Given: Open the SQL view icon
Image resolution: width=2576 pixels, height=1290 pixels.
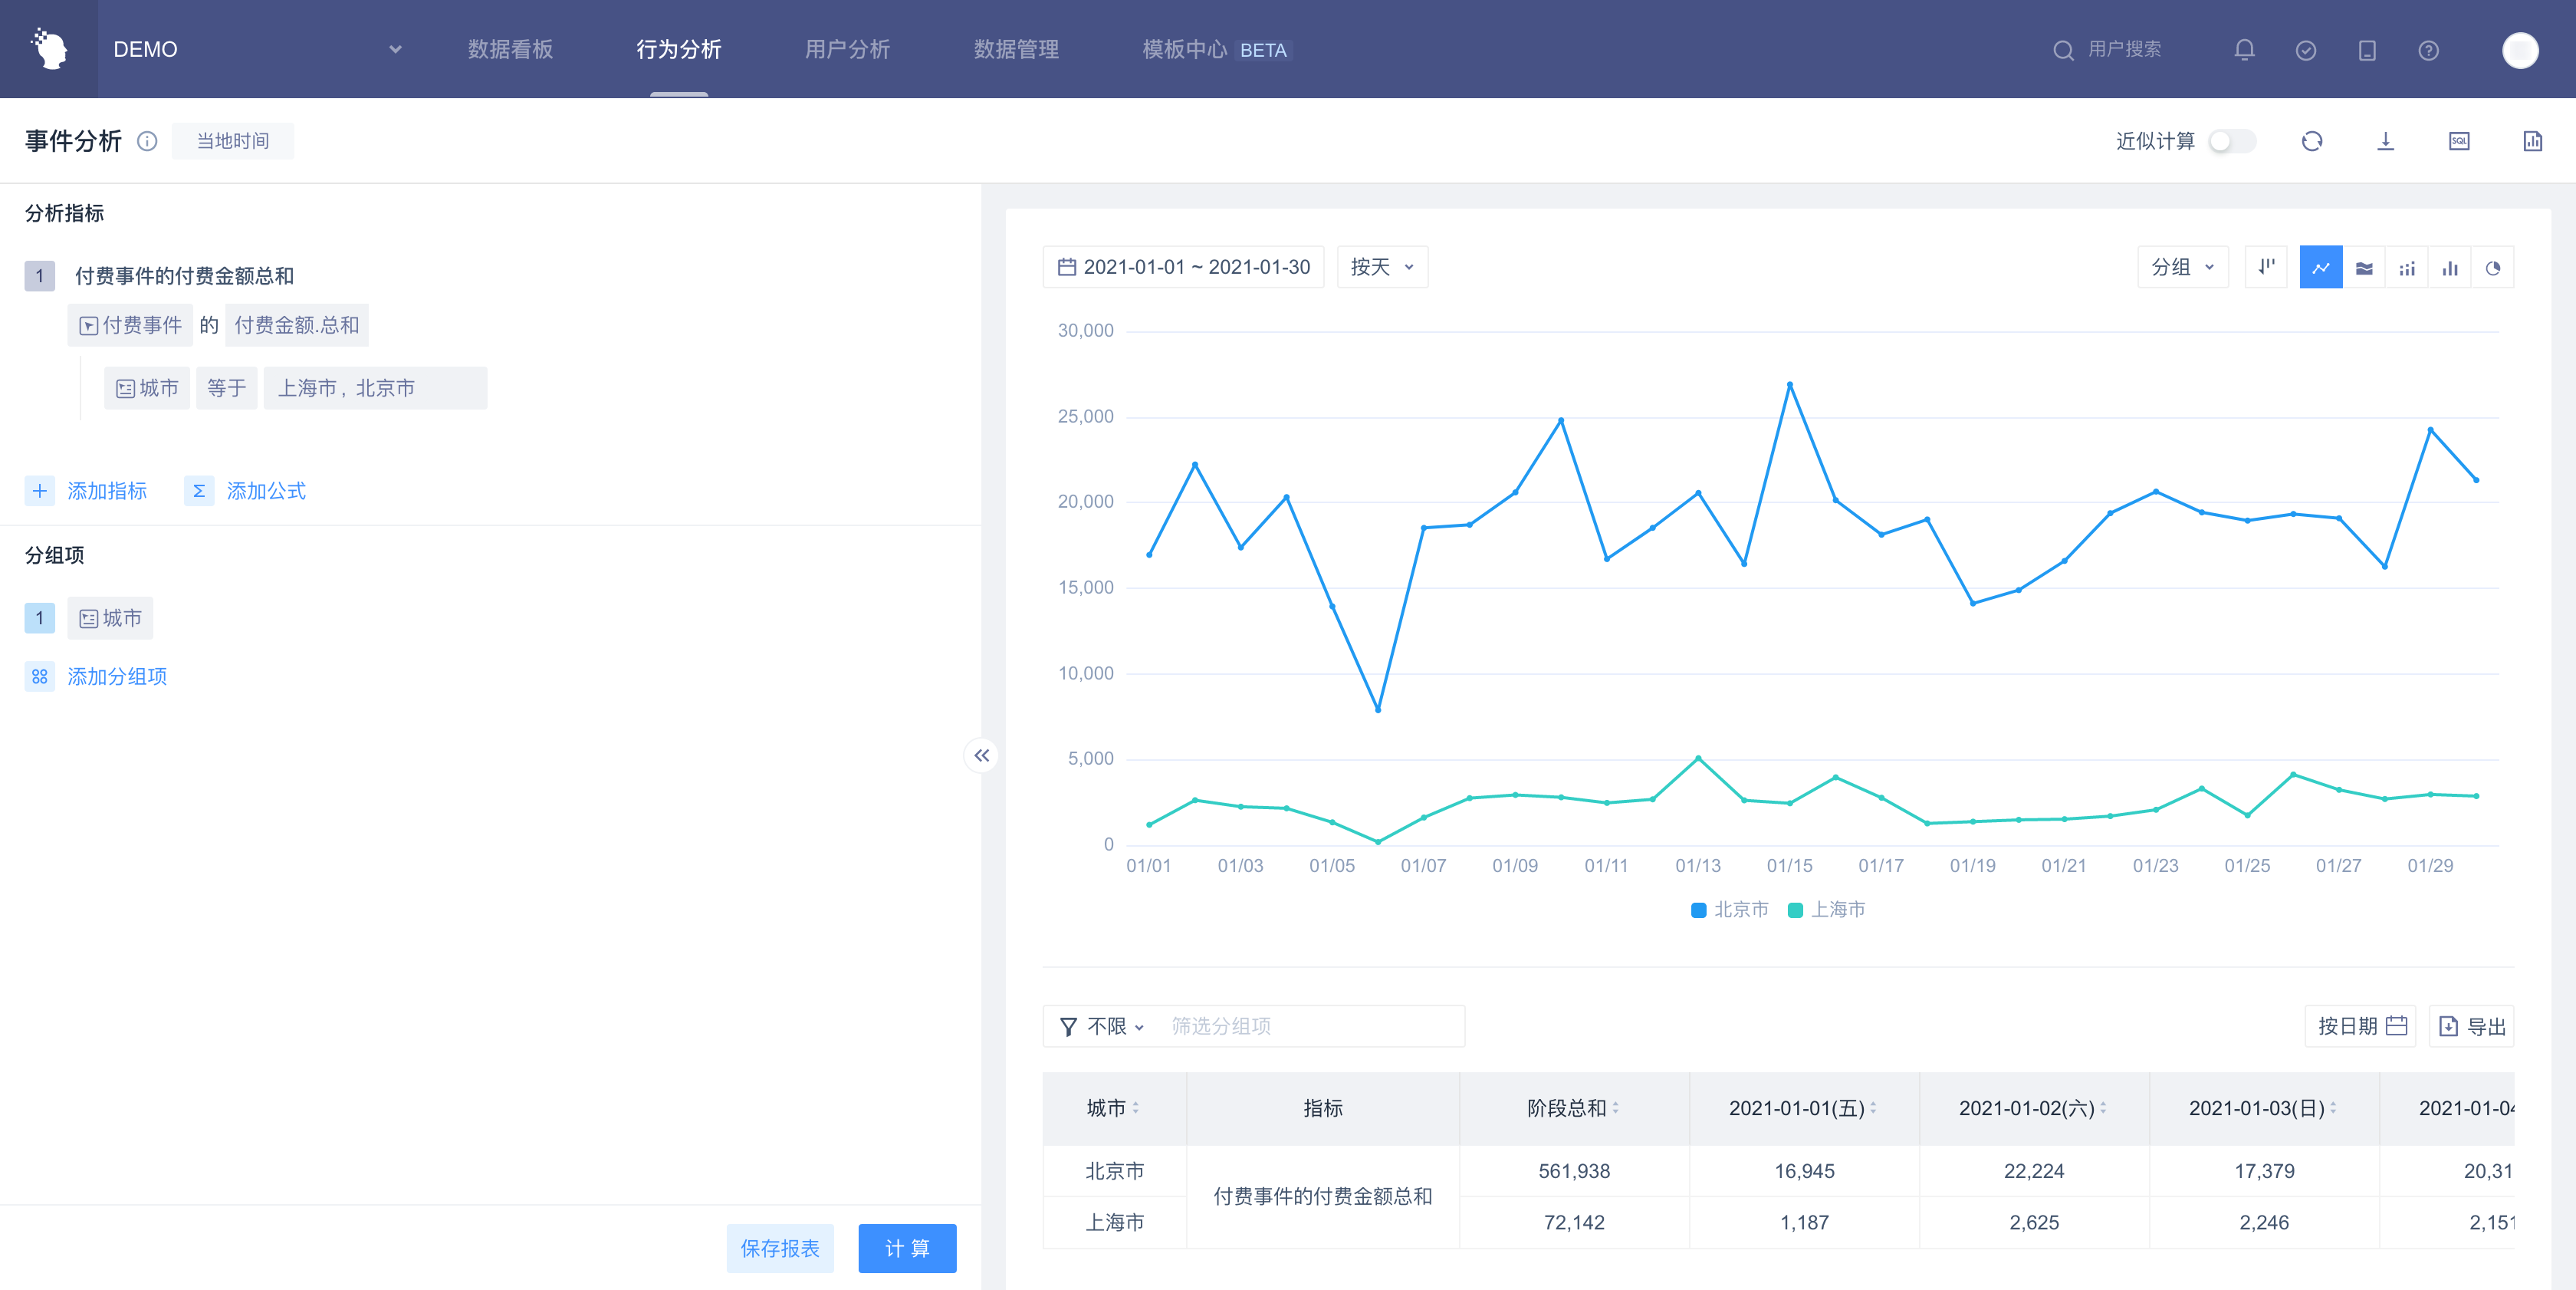Looking at the screenshot, I should click(2459, 141).
